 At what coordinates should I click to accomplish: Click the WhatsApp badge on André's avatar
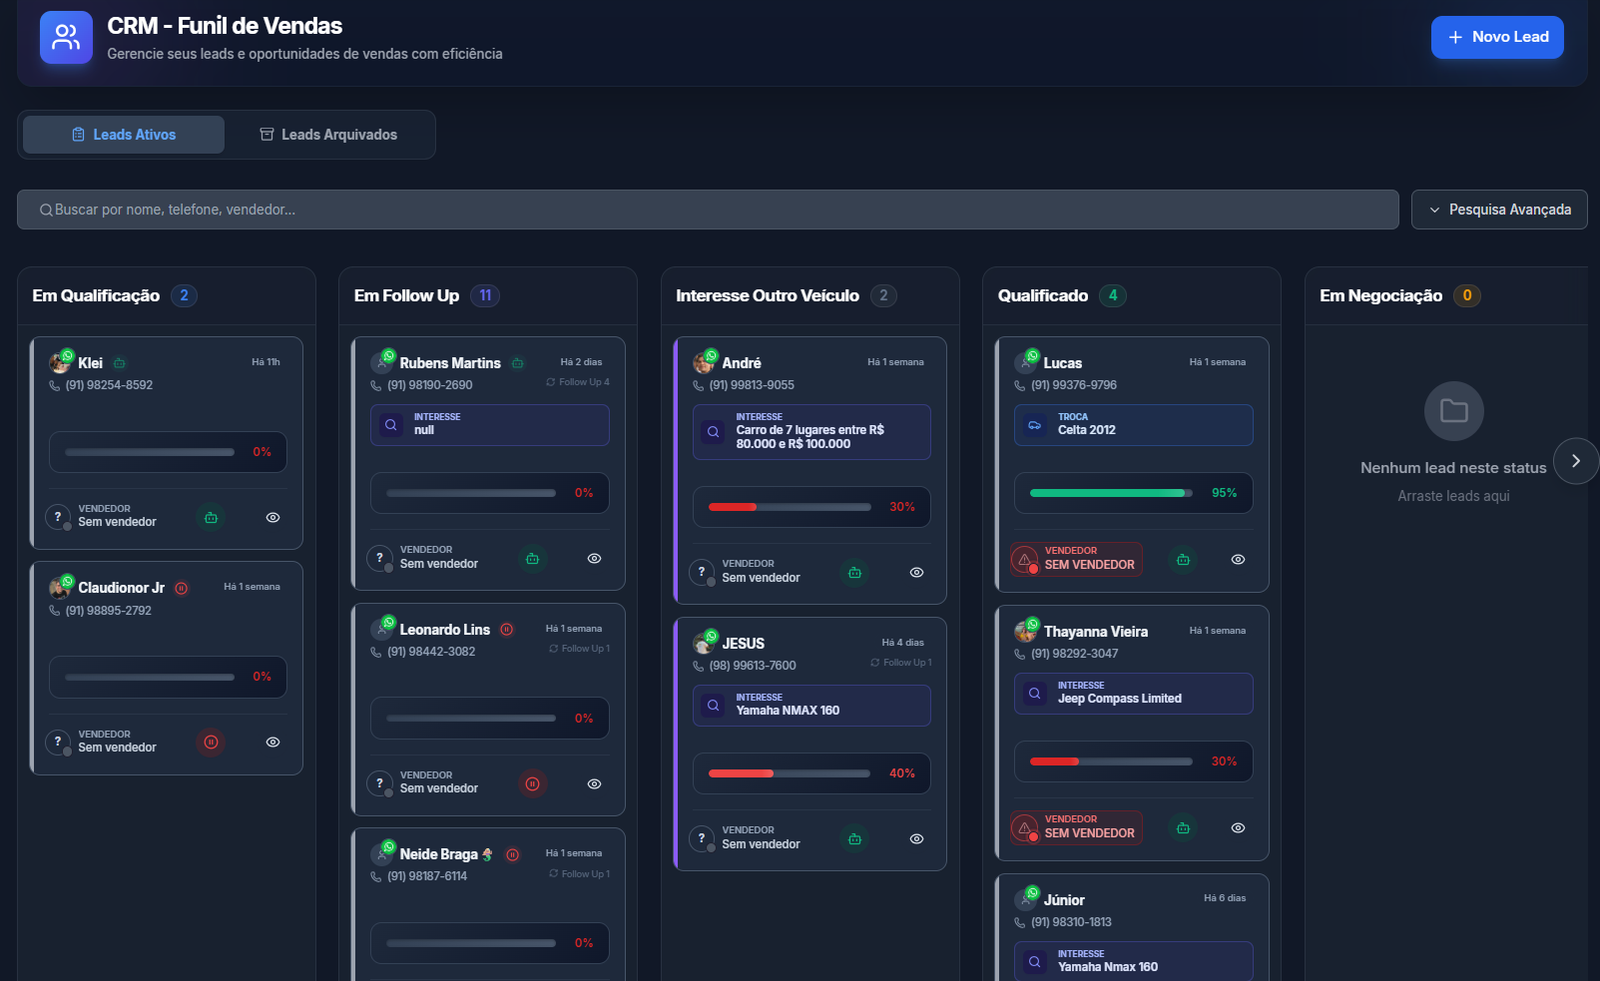click(711, 356)
